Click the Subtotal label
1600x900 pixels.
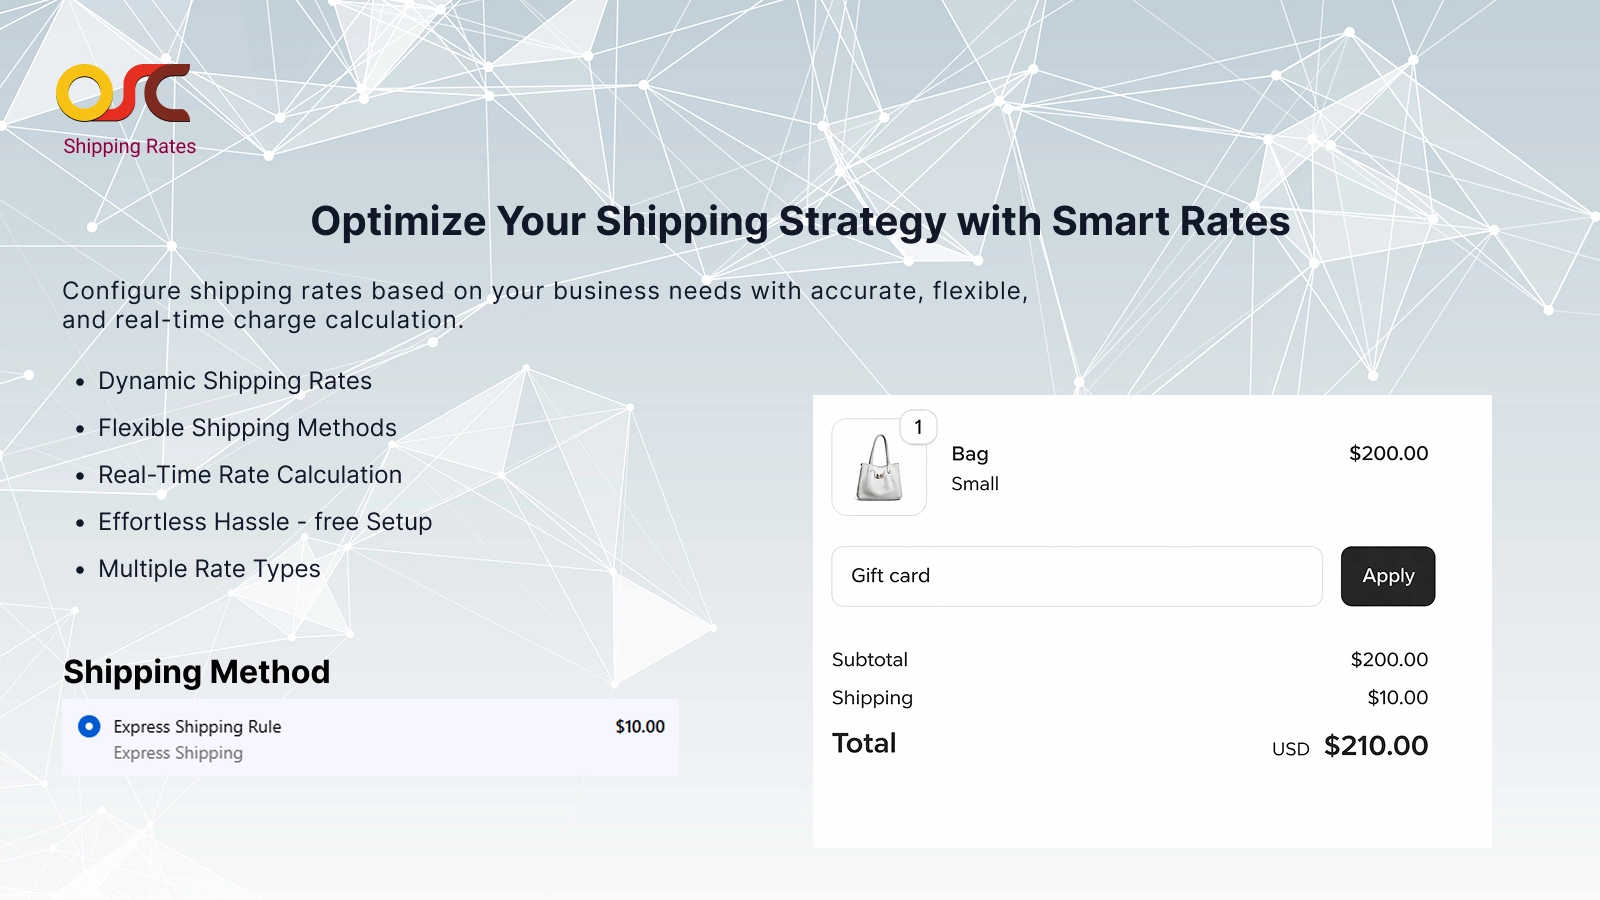pos(869,660)
